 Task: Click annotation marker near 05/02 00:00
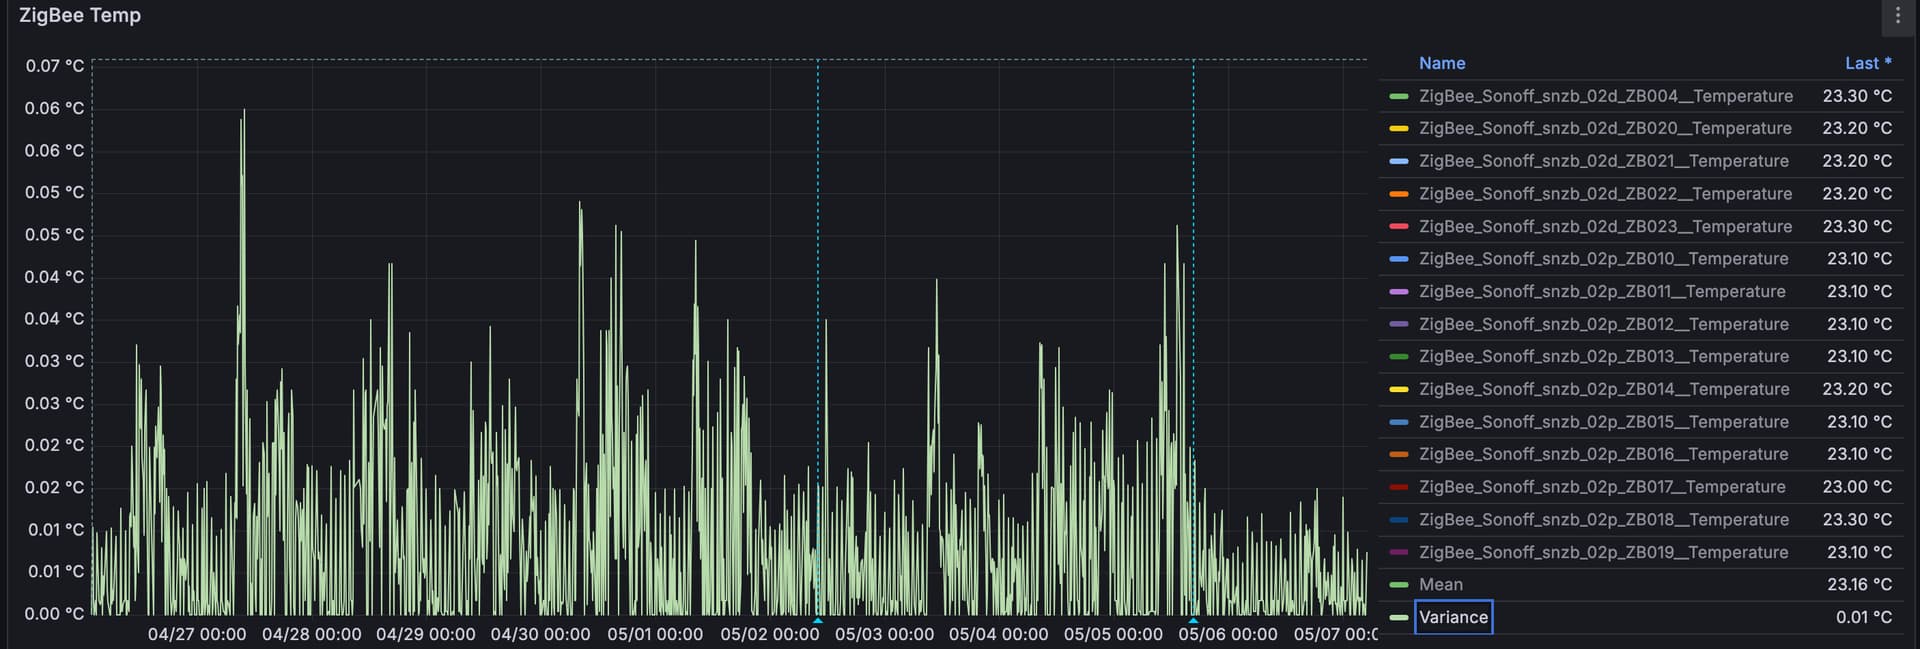(x=818, y=620)
